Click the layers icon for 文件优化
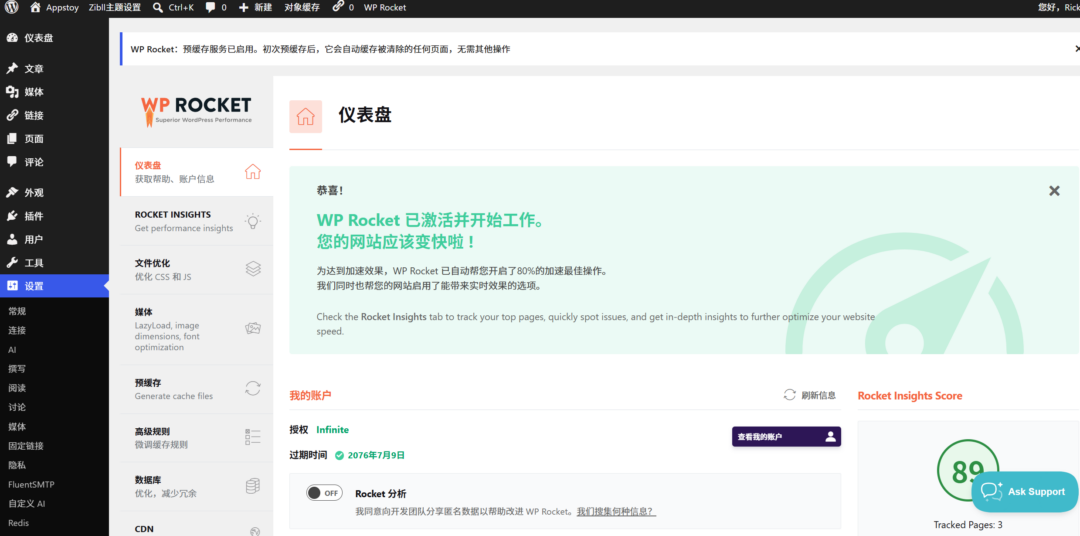The height and width of the screenshot is (536, 1080). coord(253,269)
